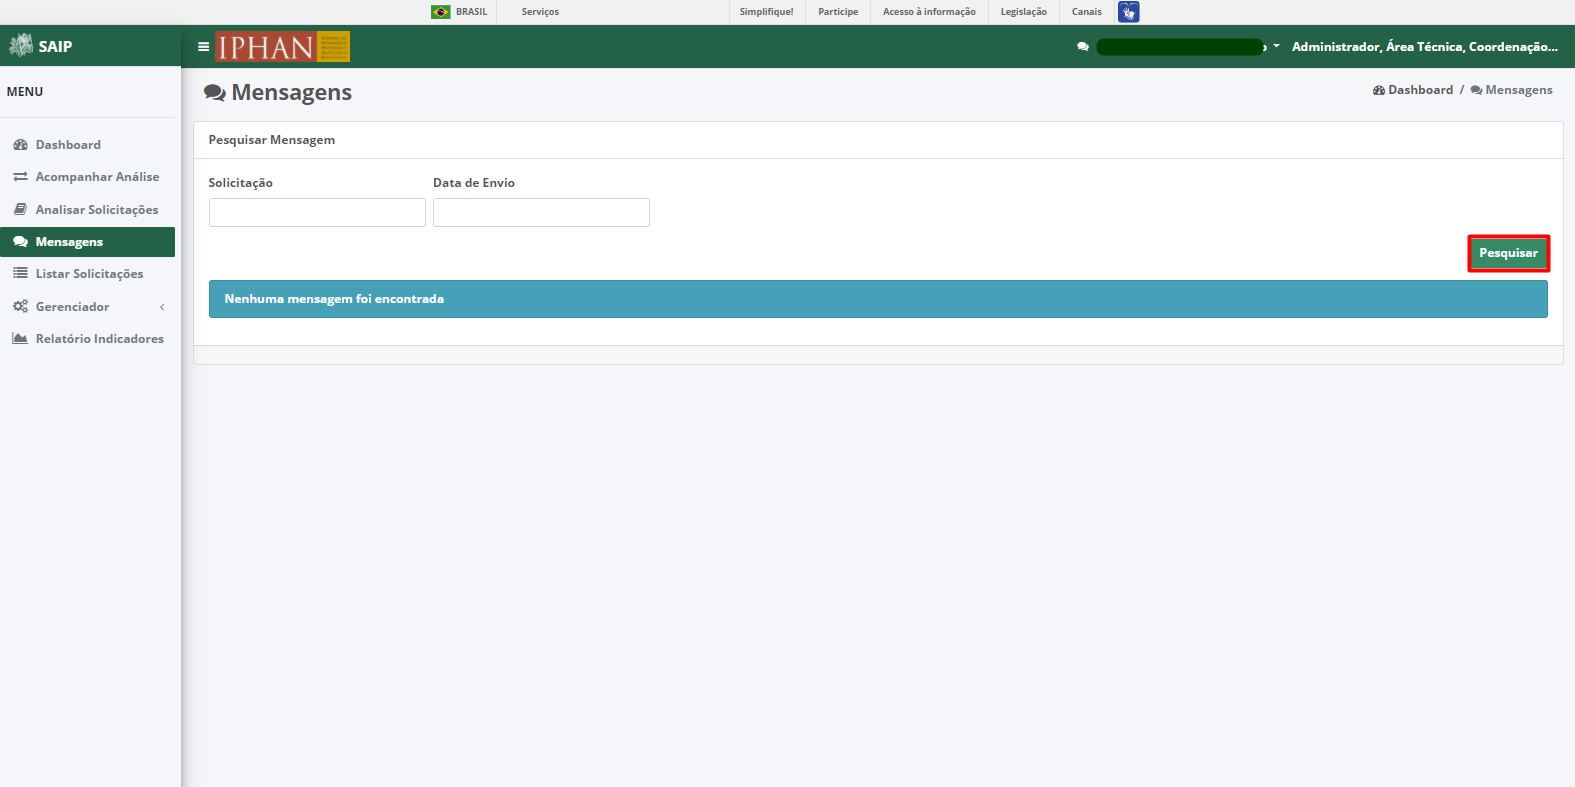Viewport: 1575px width, 787px height.
Task: Click the Dashboard sidebar icon
Action: [x=20, y=145]
